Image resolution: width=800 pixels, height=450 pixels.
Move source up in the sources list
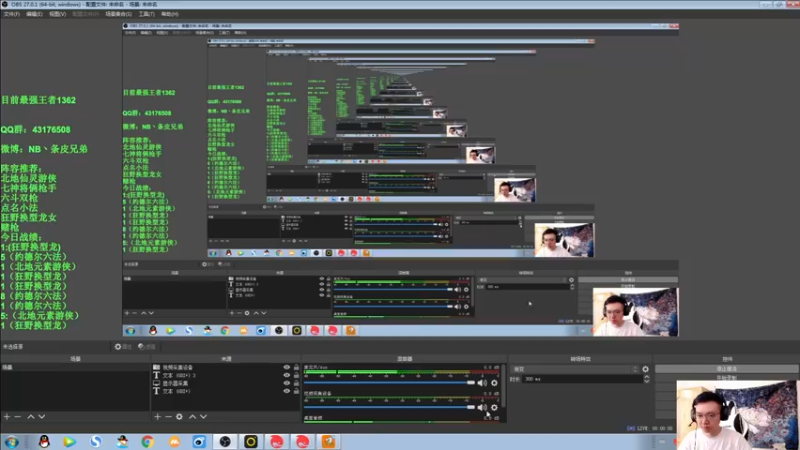tap(192, 417)
